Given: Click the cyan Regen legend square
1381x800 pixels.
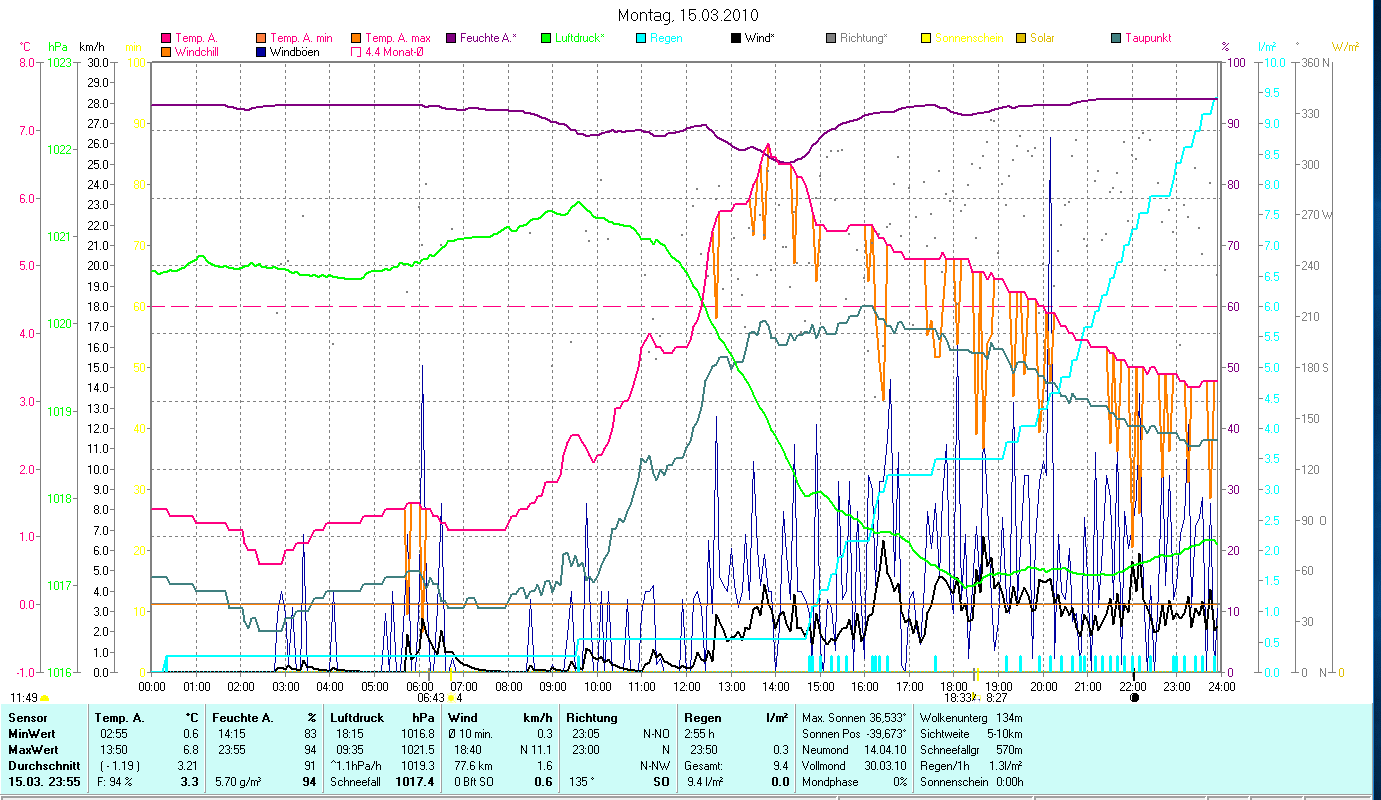Looking at the screenshot, I should coord(641,38).
